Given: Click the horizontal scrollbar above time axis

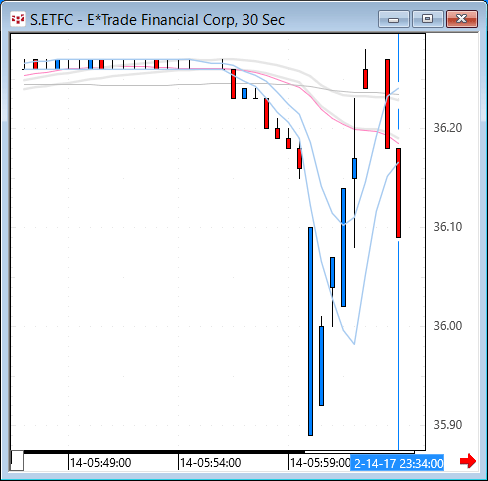Looking at the screenshot, I should 219,452.
